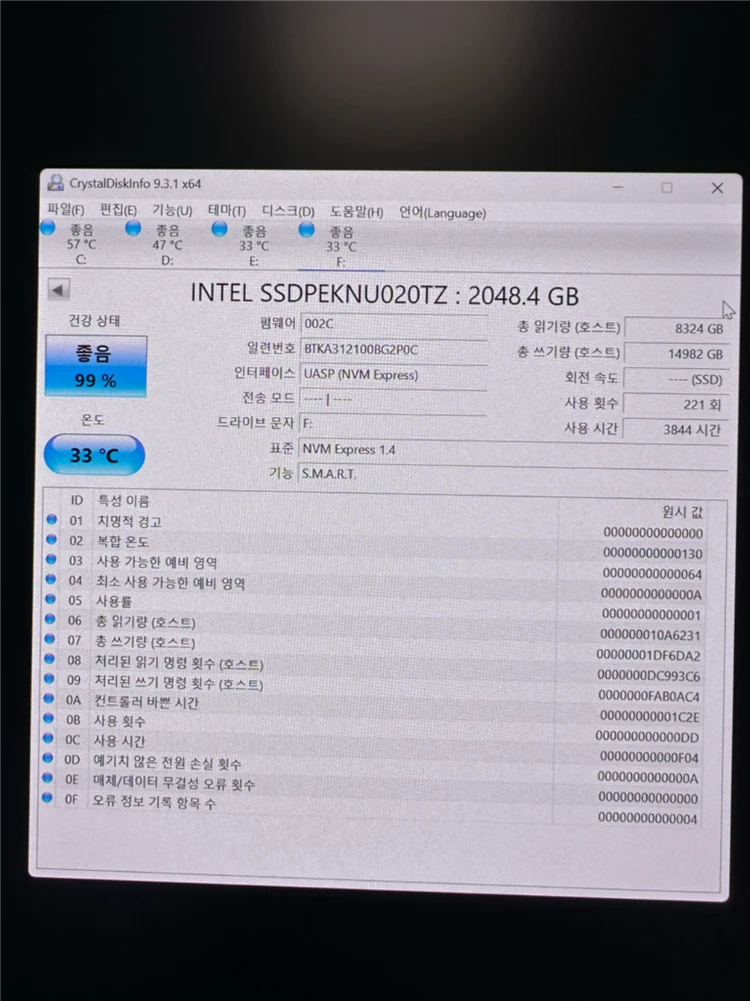
Task: Open the 디스크(D) menu
Action: tap(288, 211)
